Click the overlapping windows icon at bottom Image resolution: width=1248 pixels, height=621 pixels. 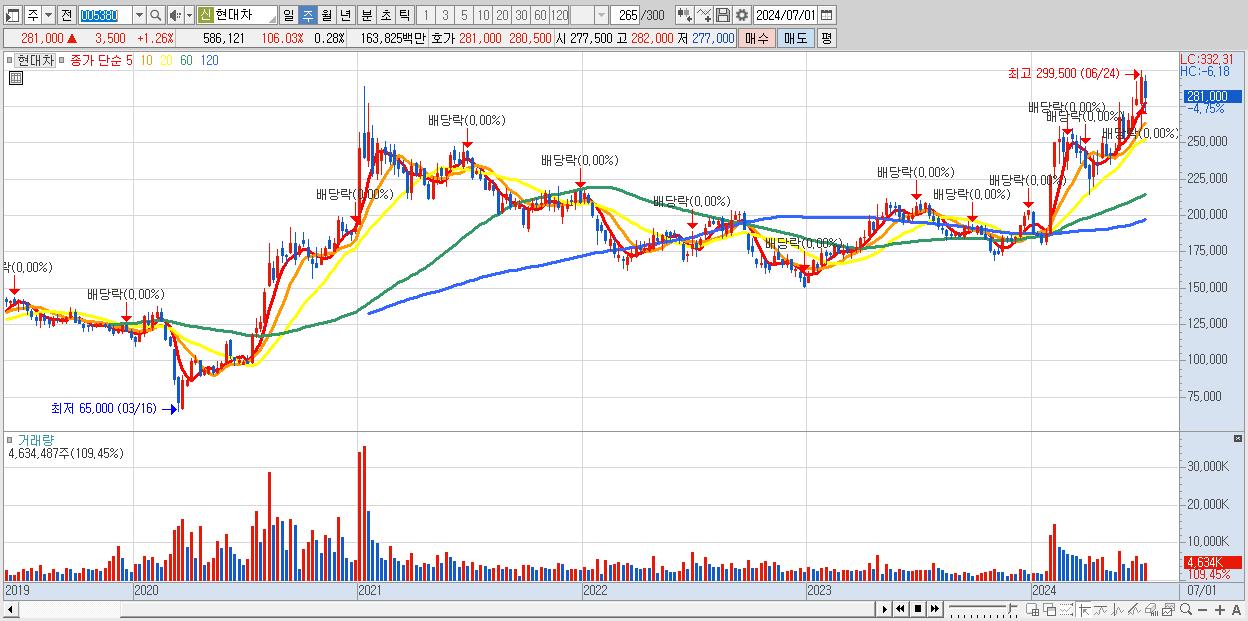[1050, 610]
